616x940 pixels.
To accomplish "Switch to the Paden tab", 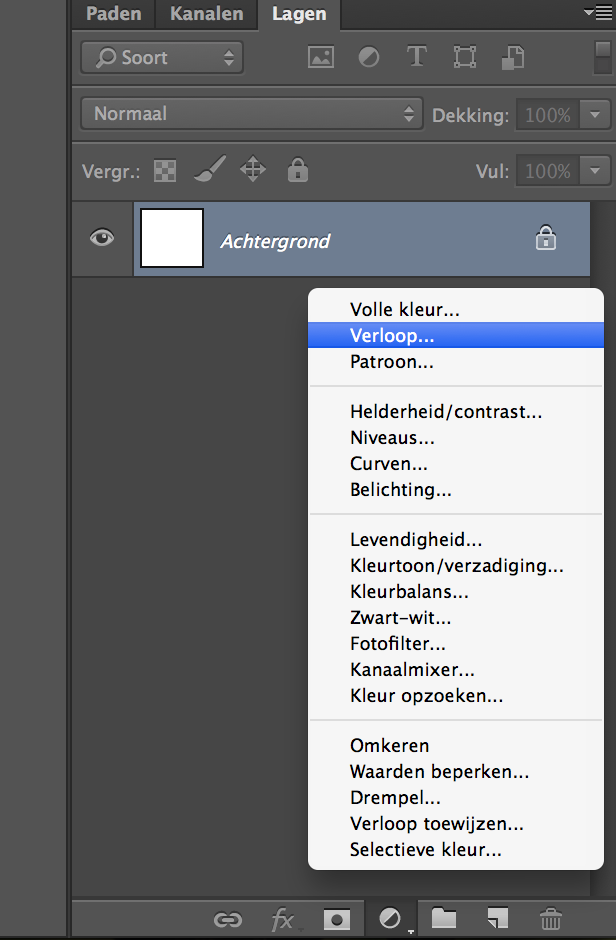I will pos(114,14).
